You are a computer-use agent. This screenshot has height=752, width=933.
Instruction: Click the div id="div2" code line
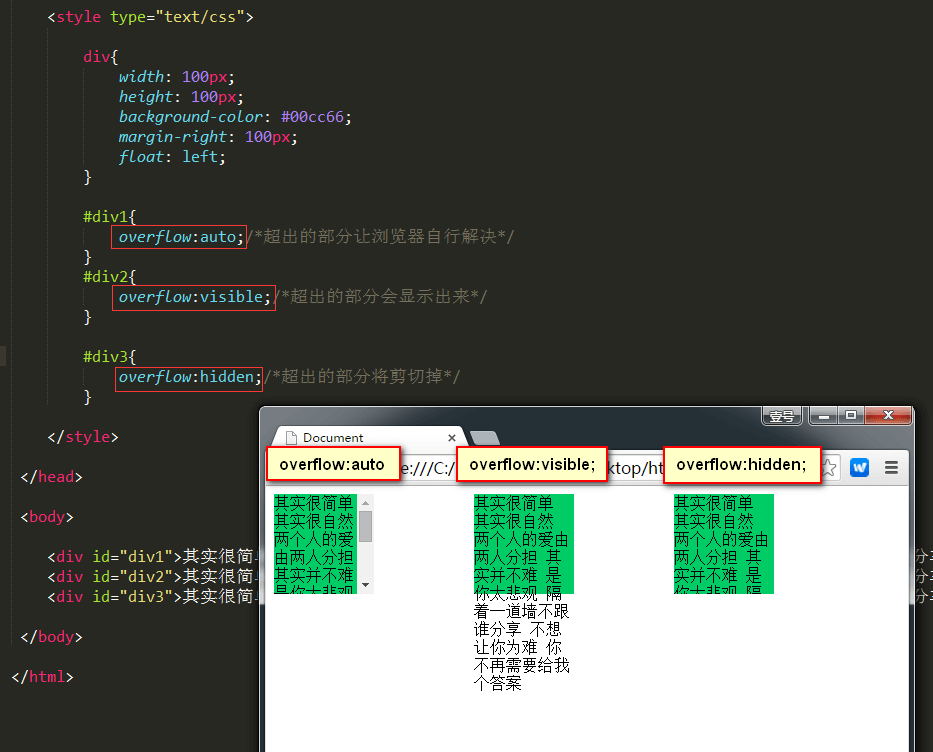click(x=153, y=576)
